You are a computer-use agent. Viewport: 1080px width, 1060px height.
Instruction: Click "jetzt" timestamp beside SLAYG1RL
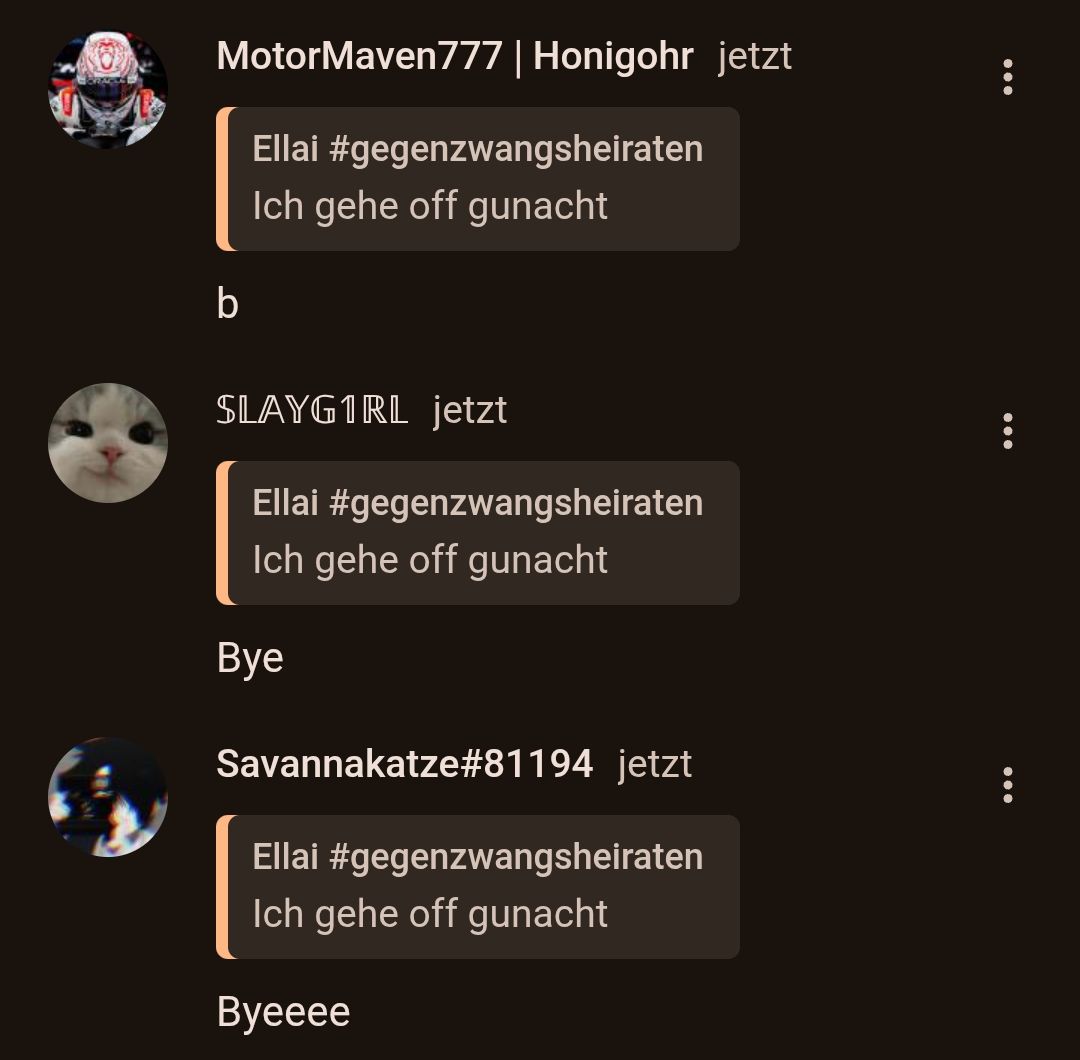click(x=470, y=411)
